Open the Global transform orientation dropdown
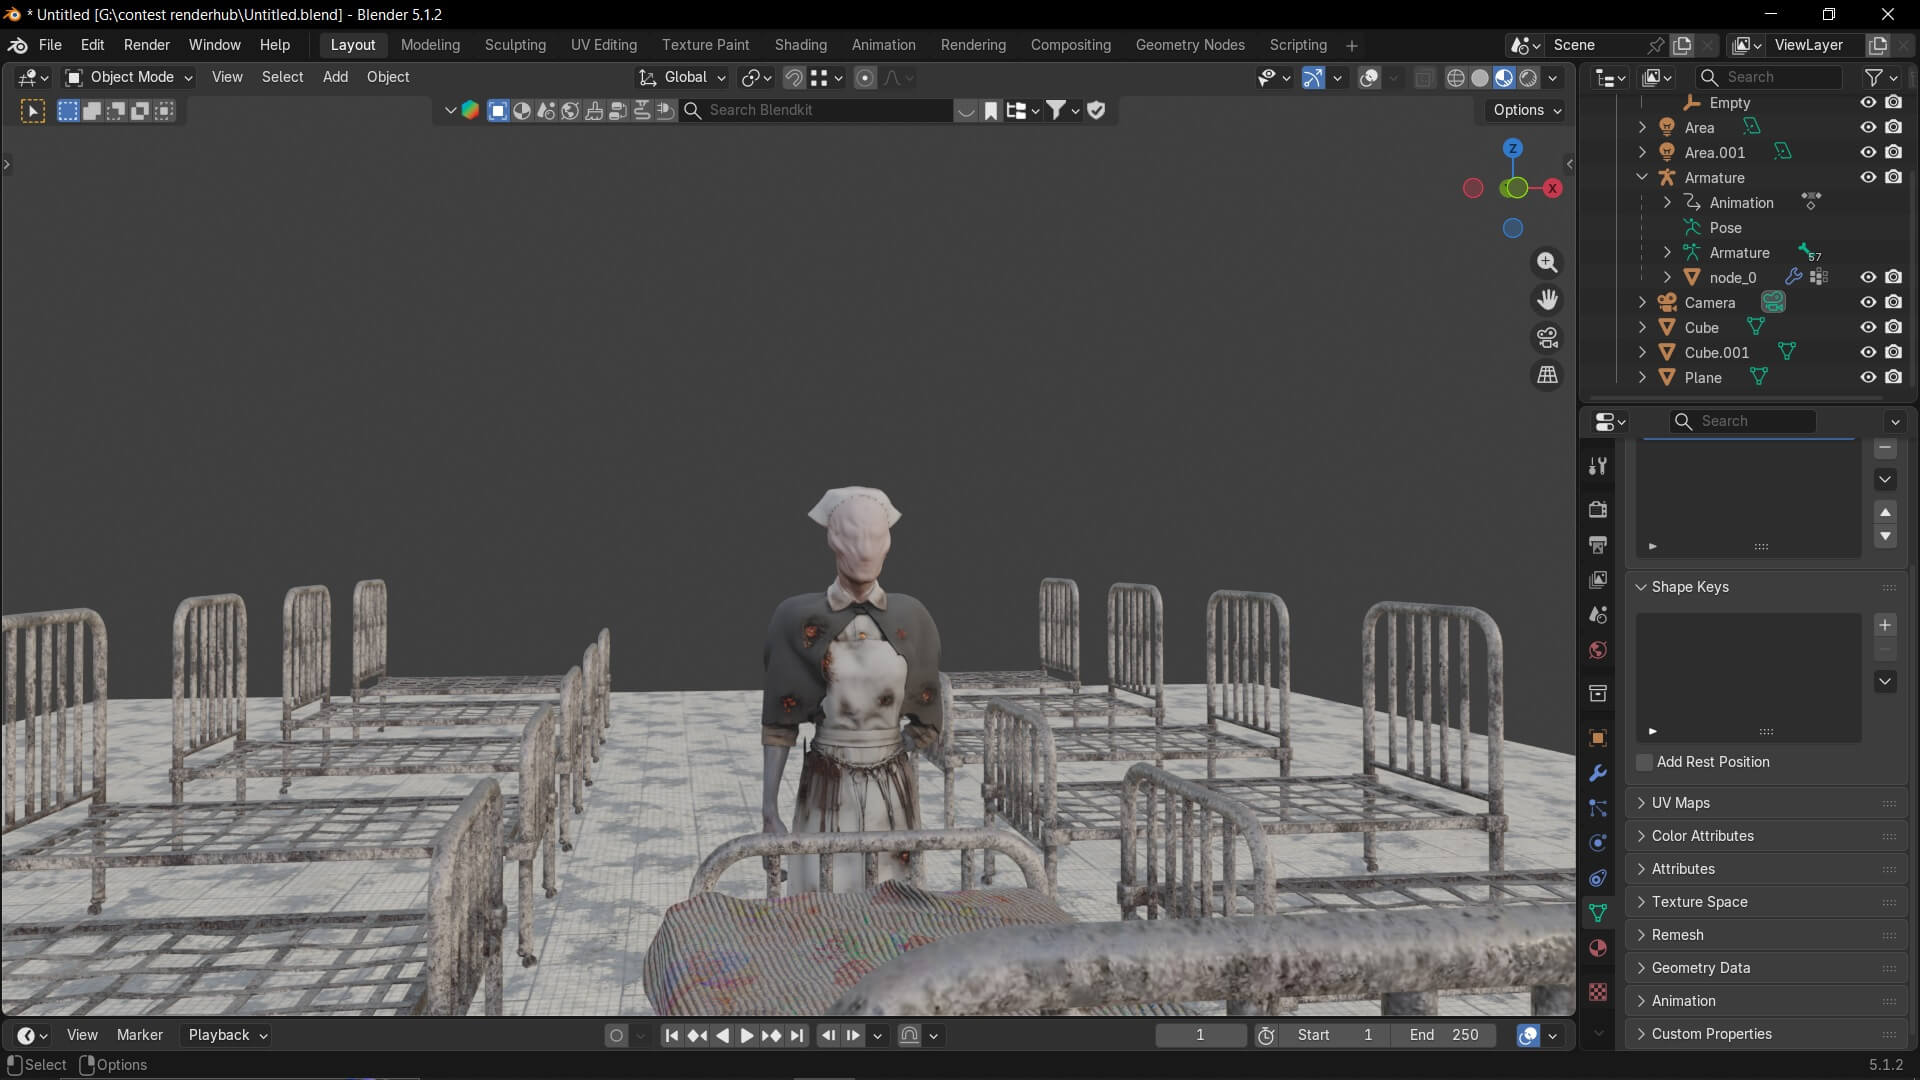The width and height of the screenshot is (1920, 1080). 683,77
